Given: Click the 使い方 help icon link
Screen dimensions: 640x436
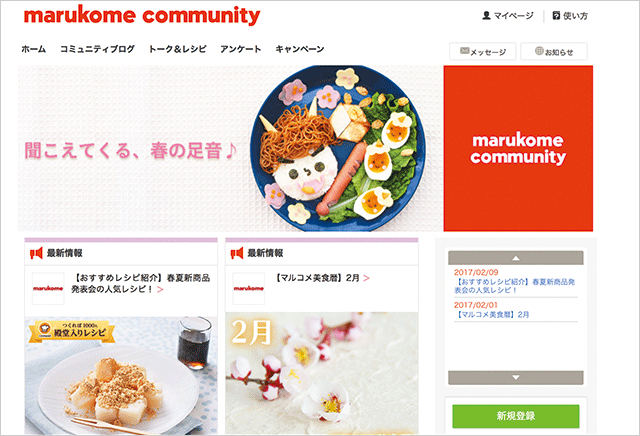Looking at the screenshot, I should pyautogui.click(x=570, y=16).
